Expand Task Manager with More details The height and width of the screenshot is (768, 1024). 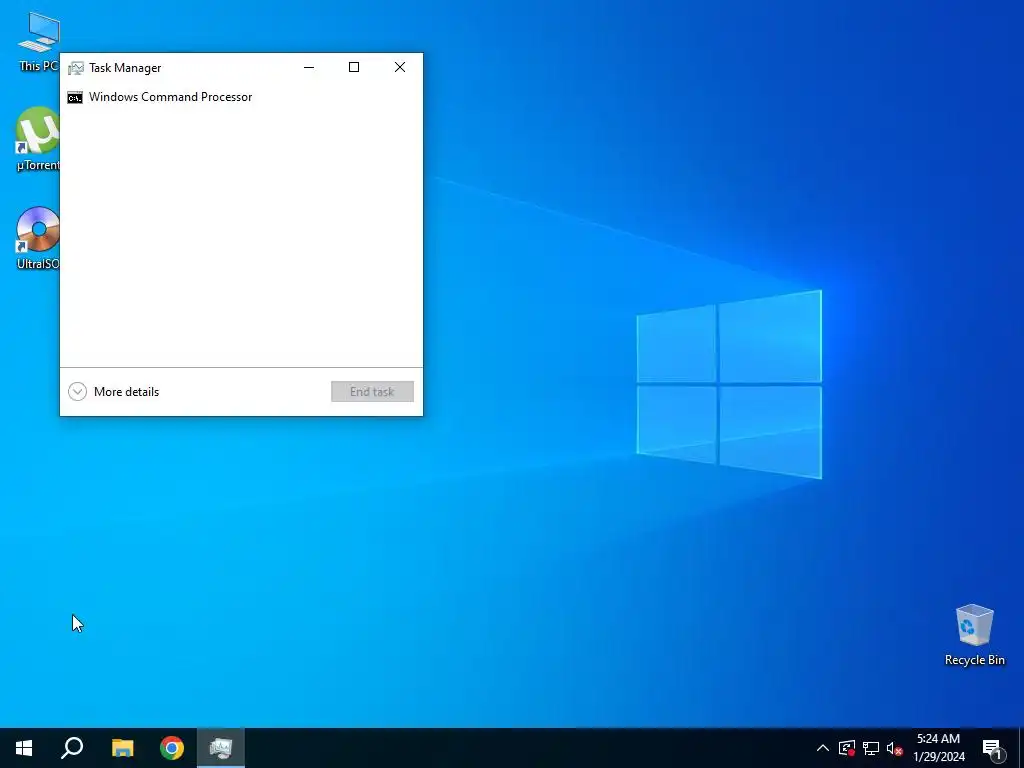[114, 392]
